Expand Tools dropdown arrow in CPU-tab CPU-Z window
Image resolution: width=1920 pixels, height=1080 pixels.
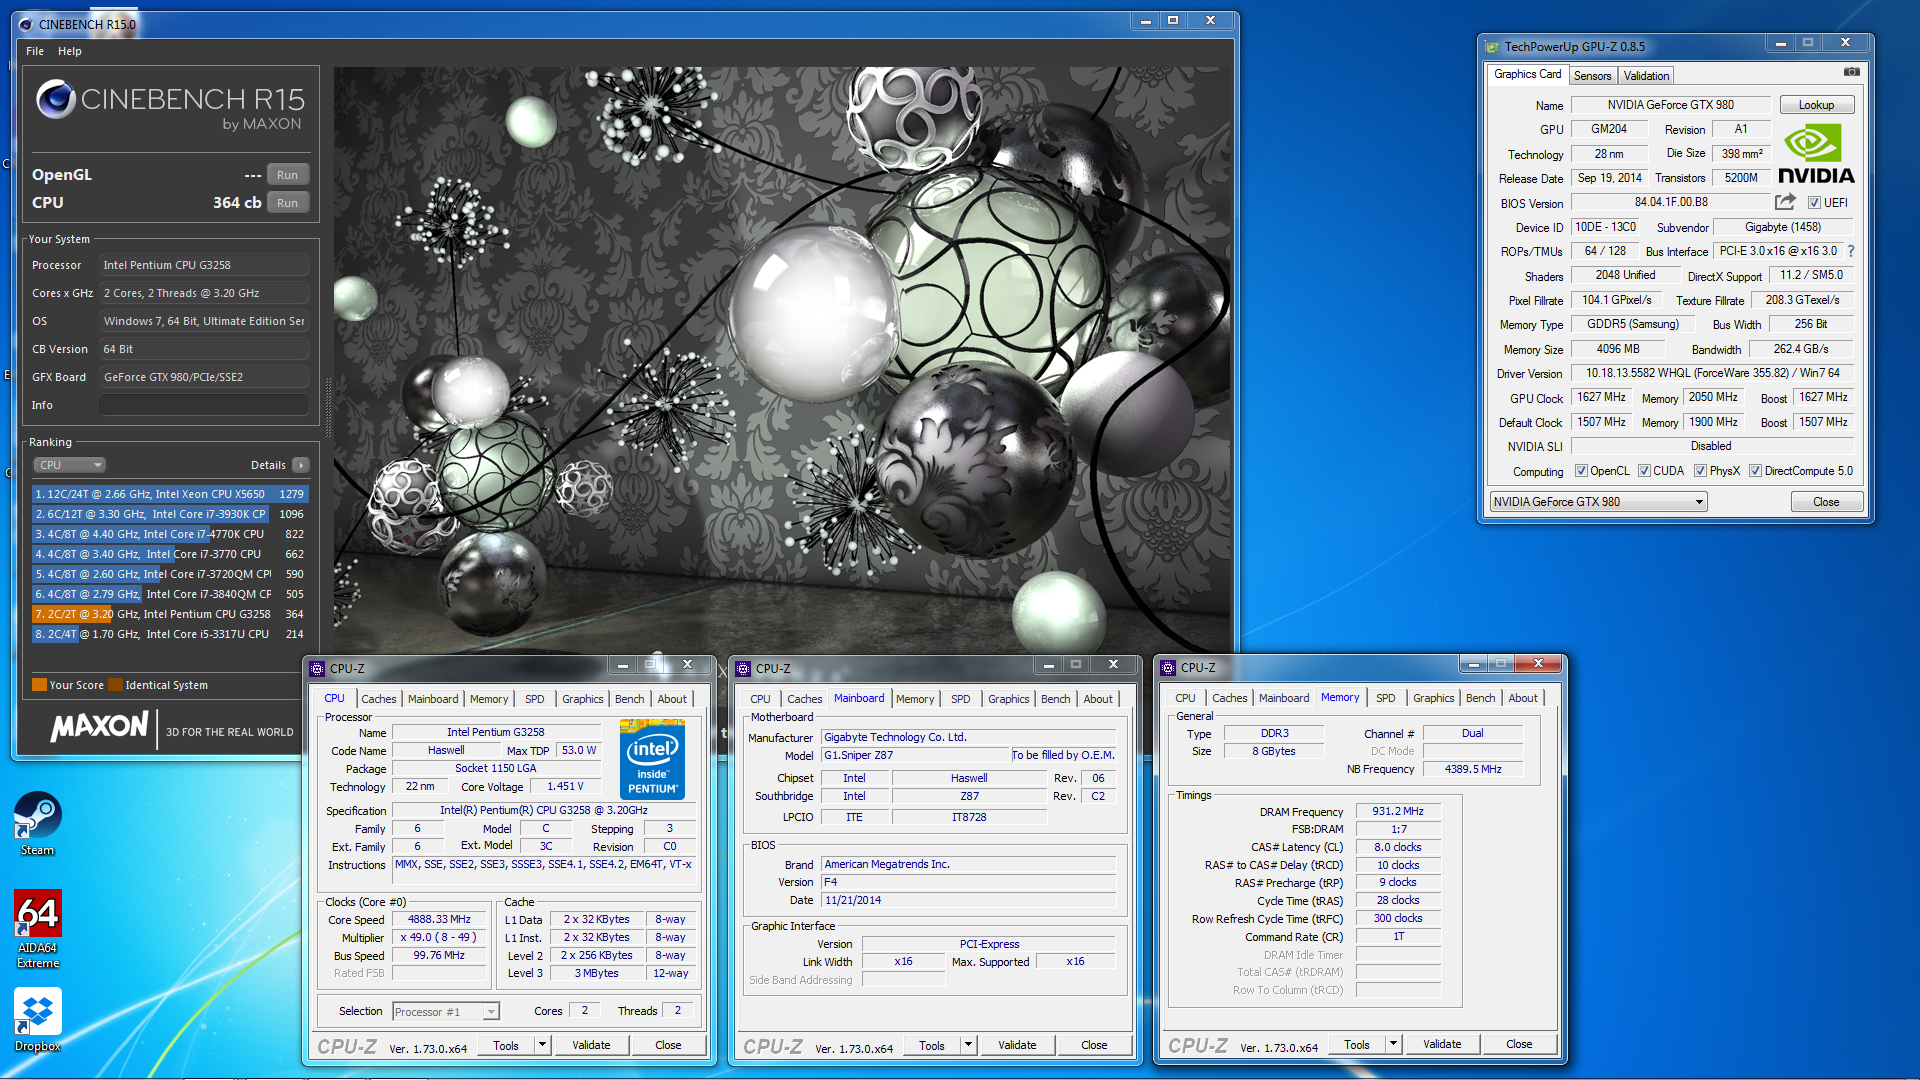[542, 1045]
